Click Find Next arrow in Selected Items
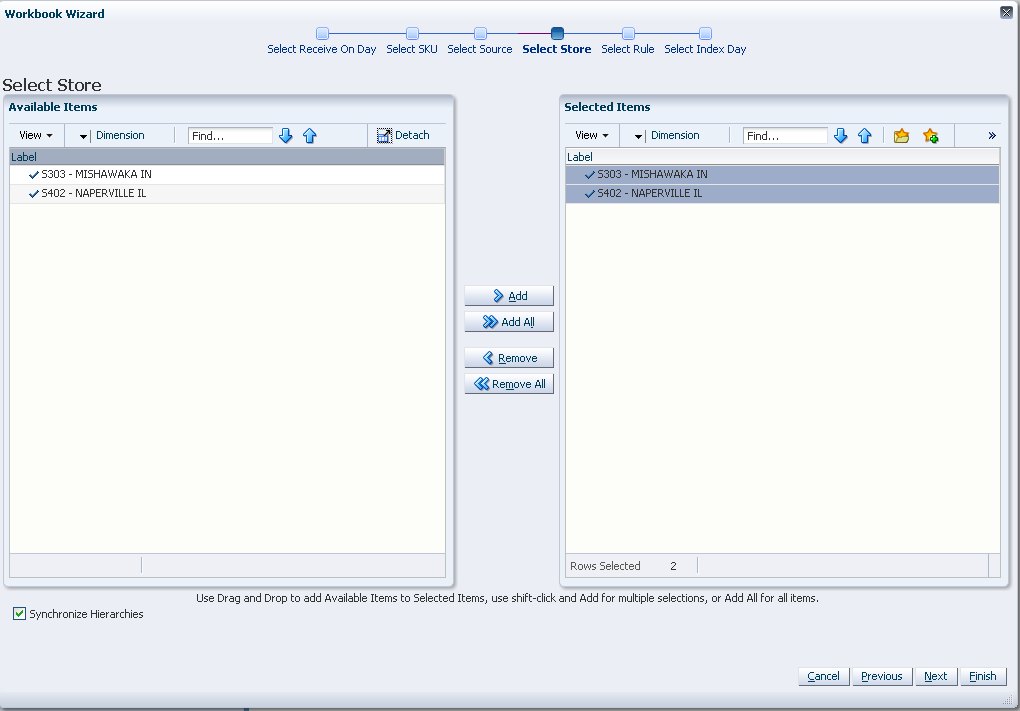This screenshot has height=711, width=1020. pos(840,135)
